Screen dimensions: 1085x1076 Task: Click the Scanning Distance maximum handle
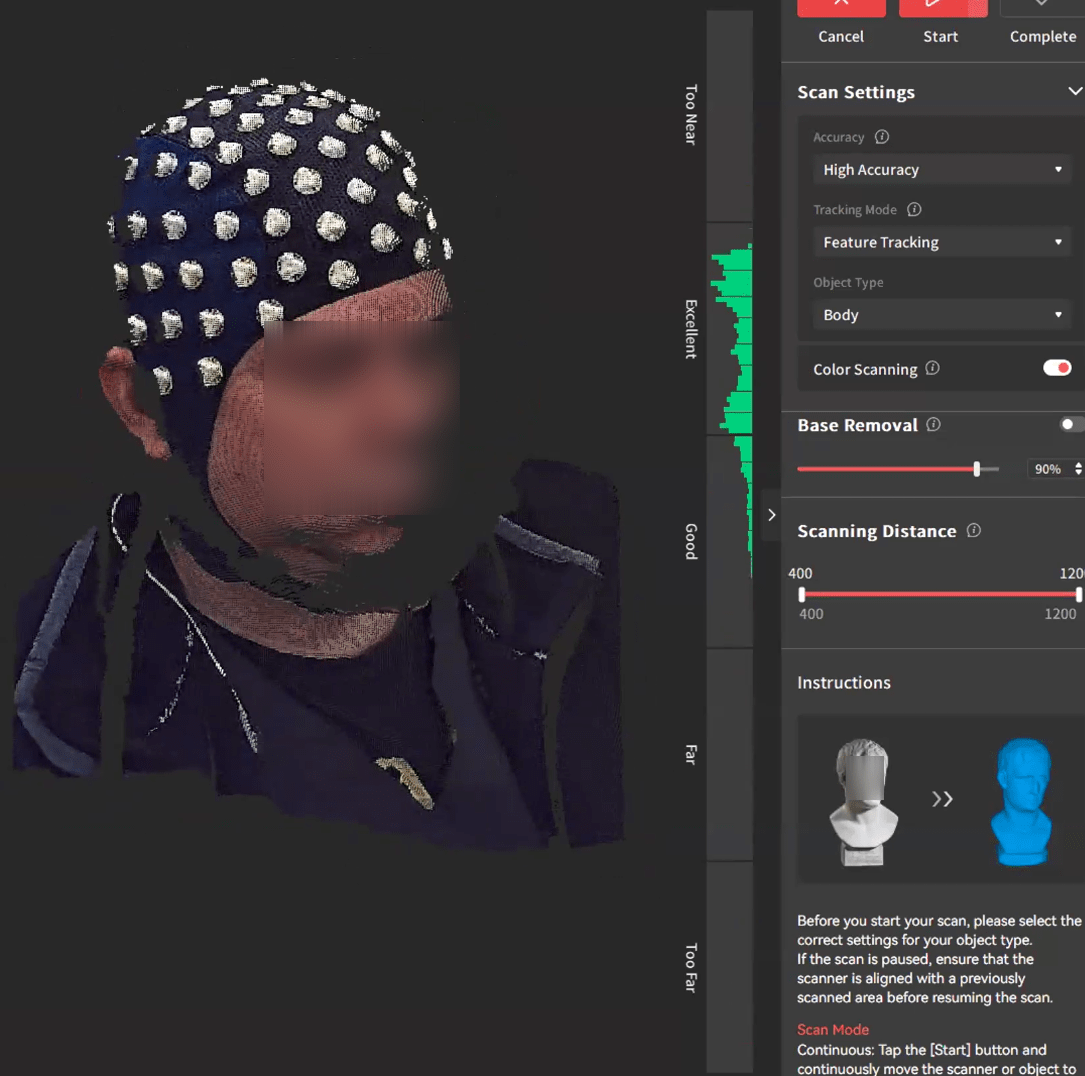click(1078, 594)
